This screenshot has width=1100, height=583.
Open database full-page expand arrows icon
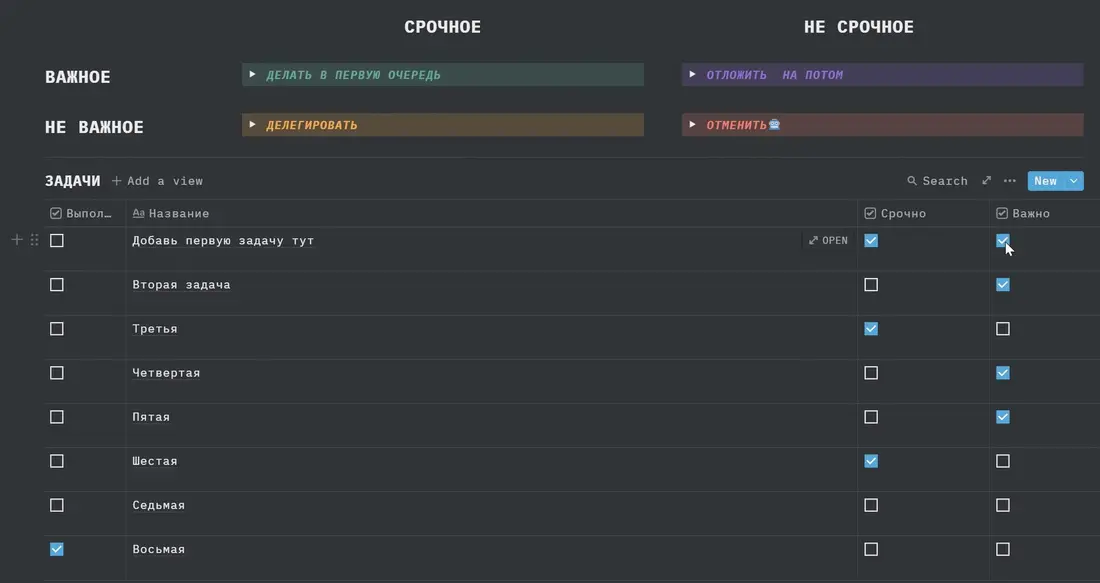click(x=986, y=181)
